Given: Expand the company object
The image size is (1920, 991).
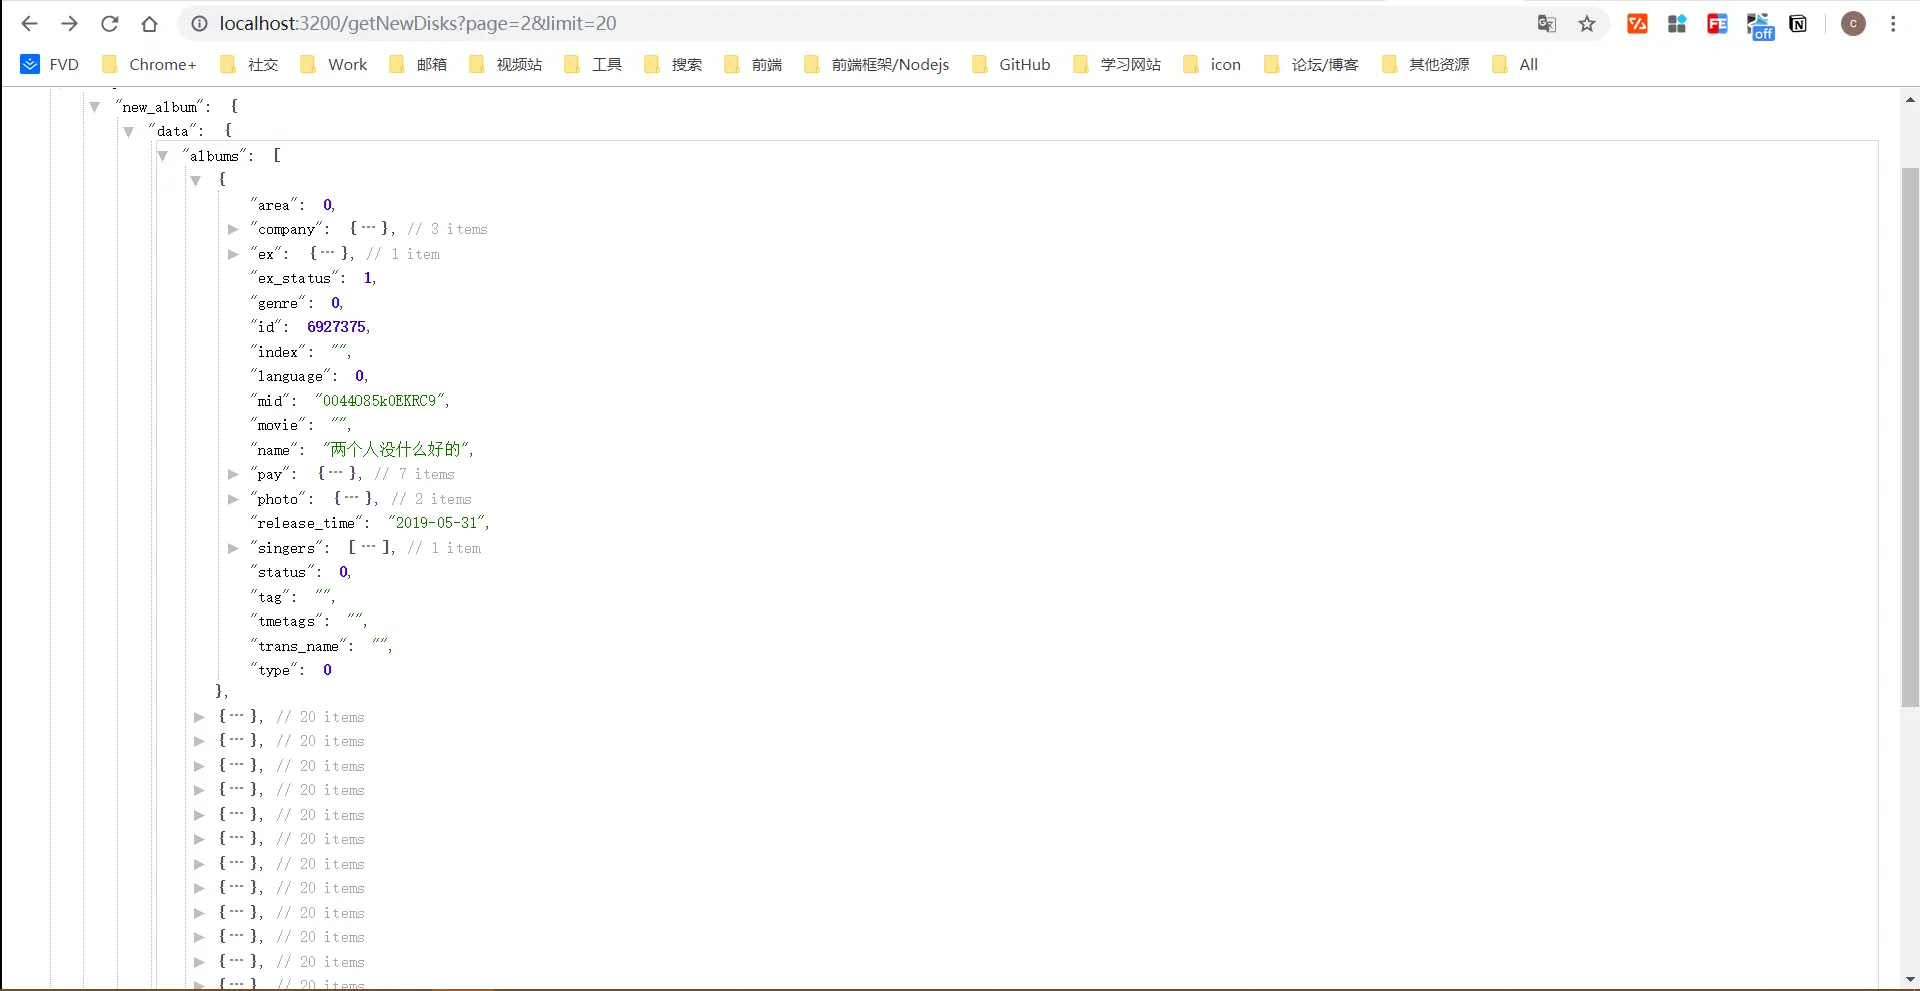Looking at the screenshot, I should (x=233, y=229).
